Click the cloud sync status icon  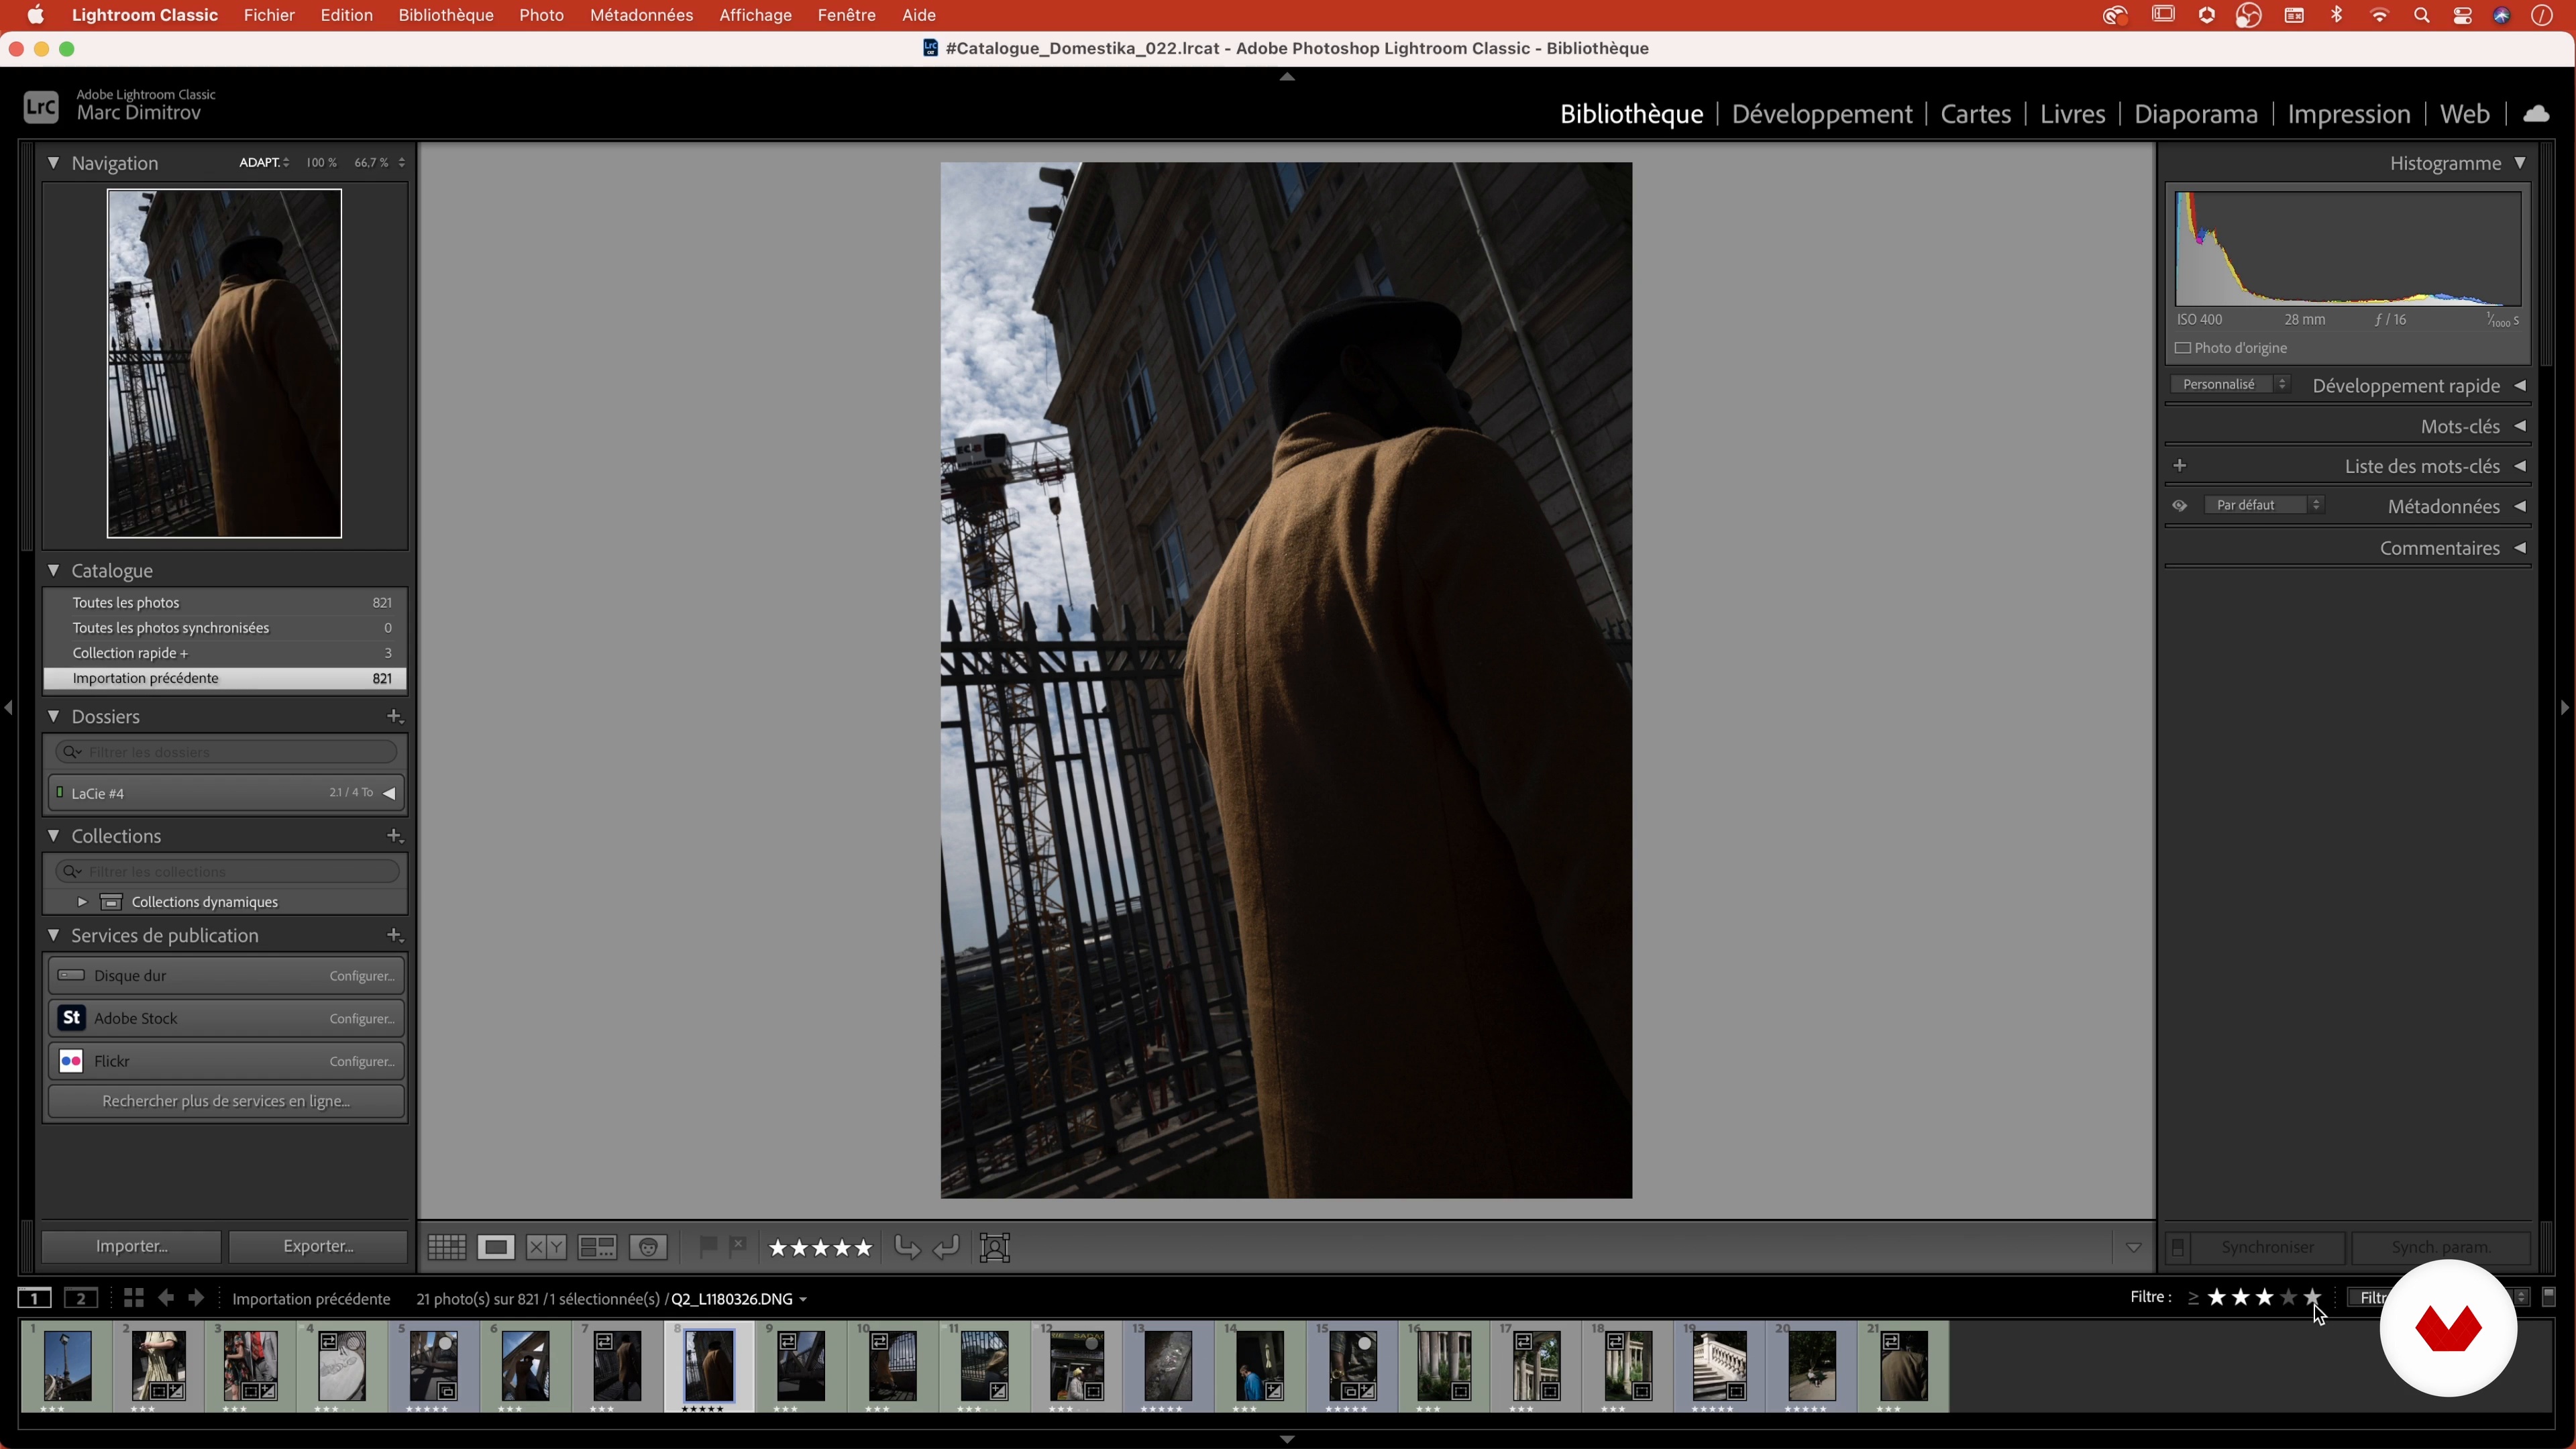point(2536,114)
